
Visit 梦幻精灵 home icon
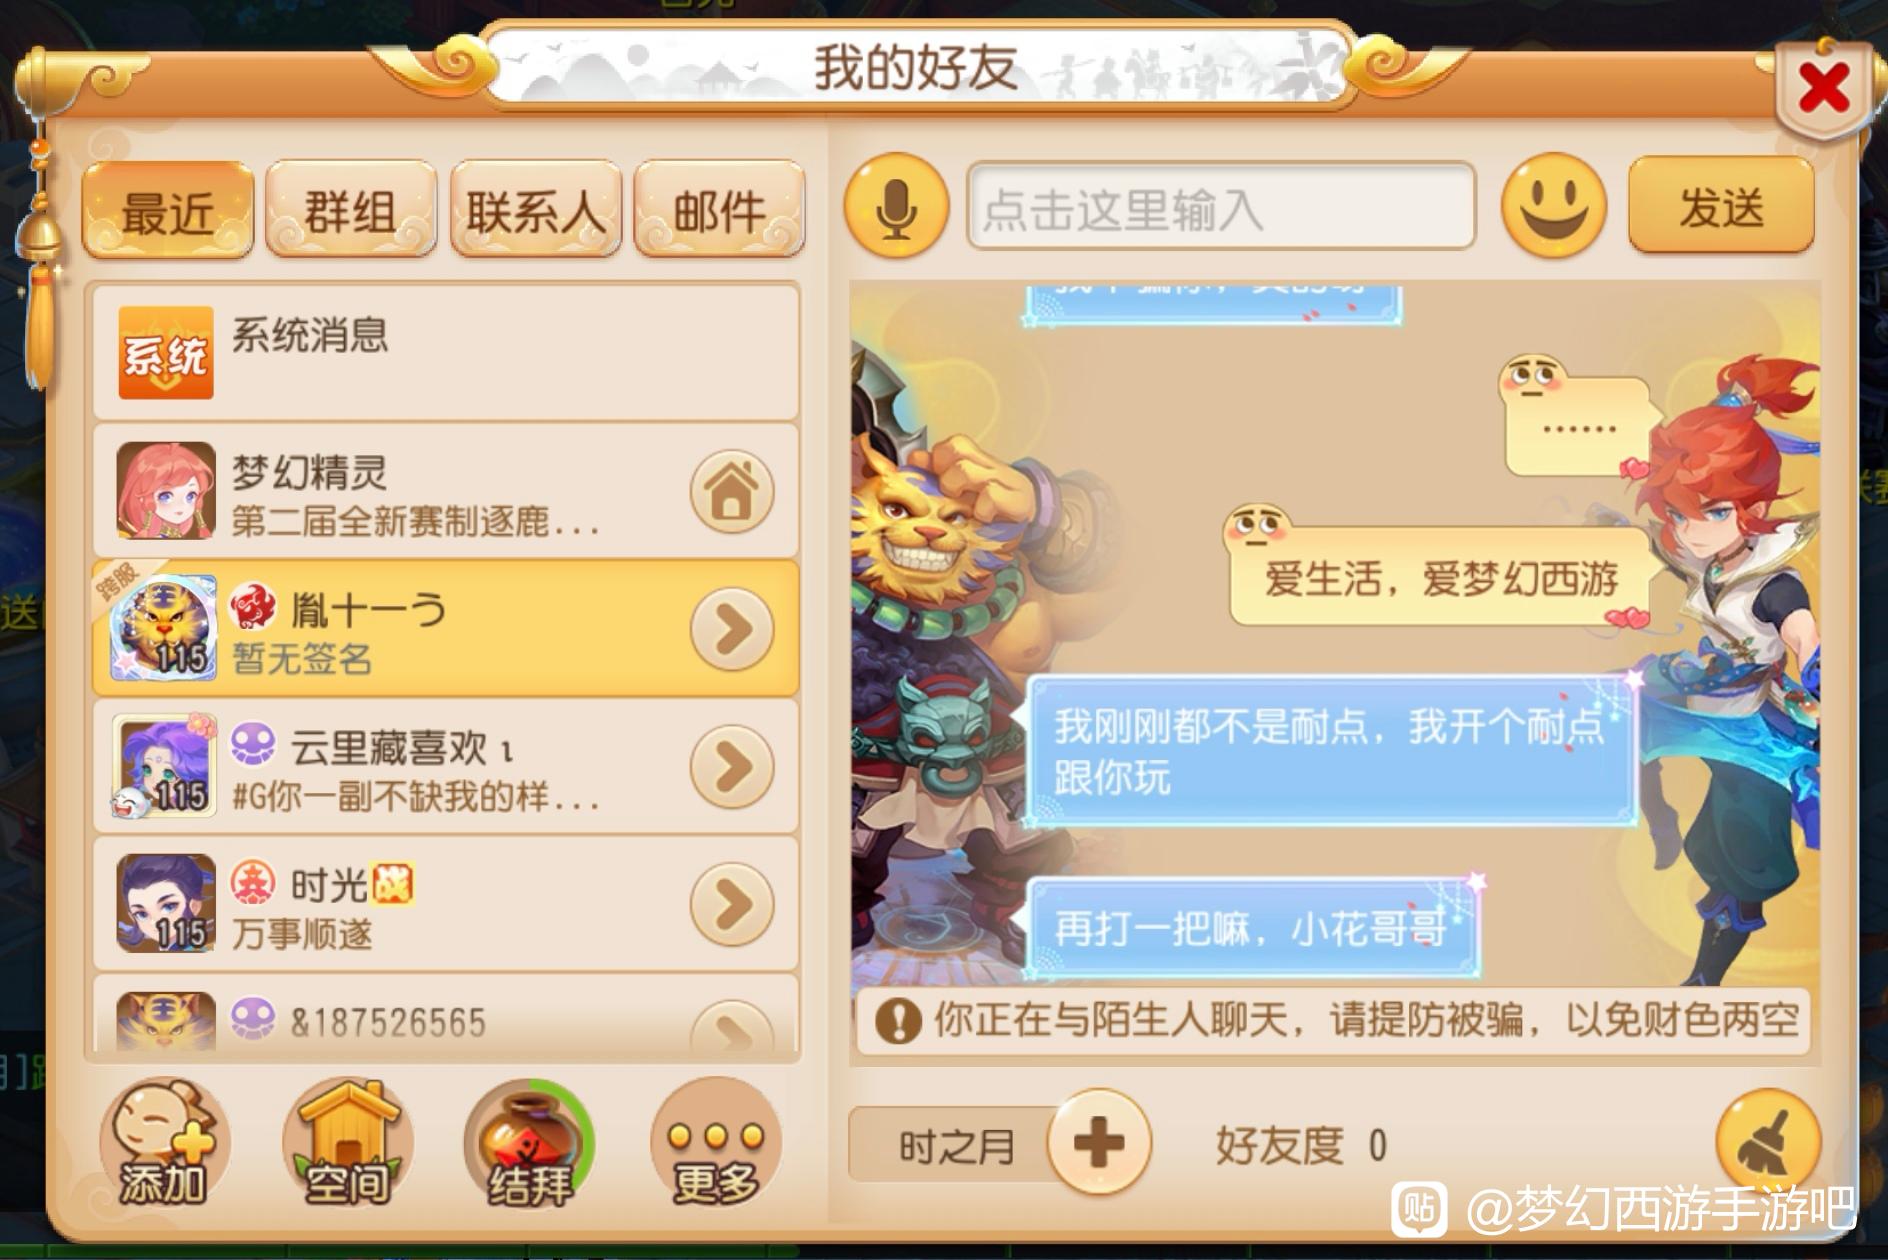point(732,491)
